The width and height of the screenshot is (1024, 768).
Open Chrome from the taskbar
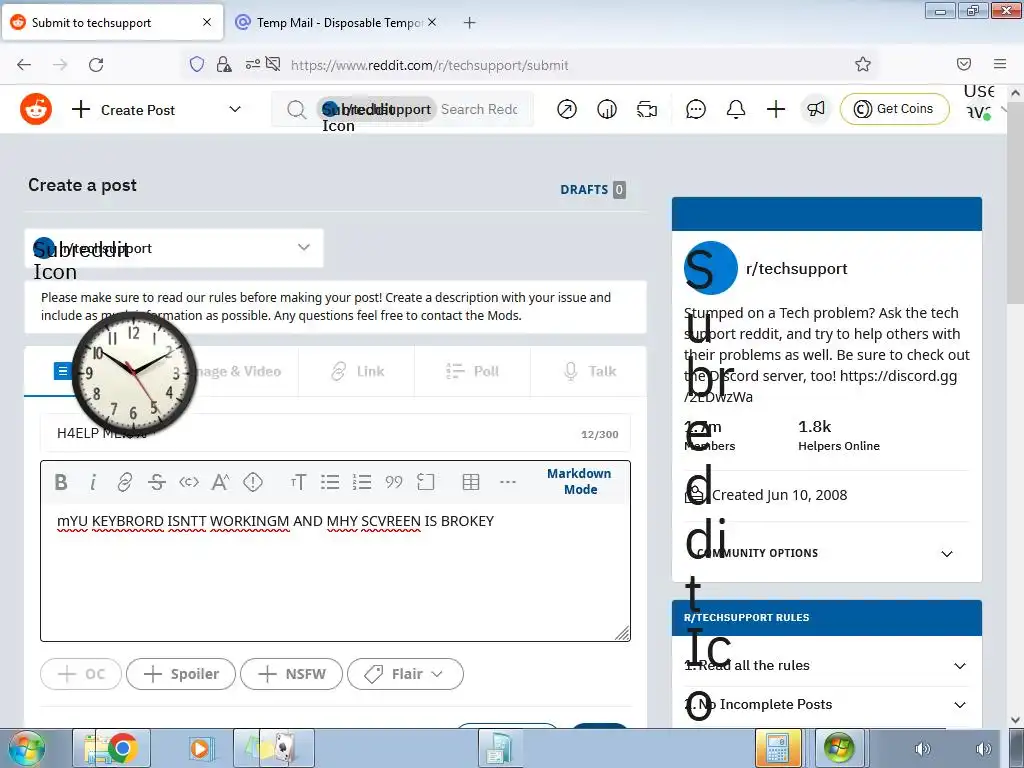click(x=123, y=748)
